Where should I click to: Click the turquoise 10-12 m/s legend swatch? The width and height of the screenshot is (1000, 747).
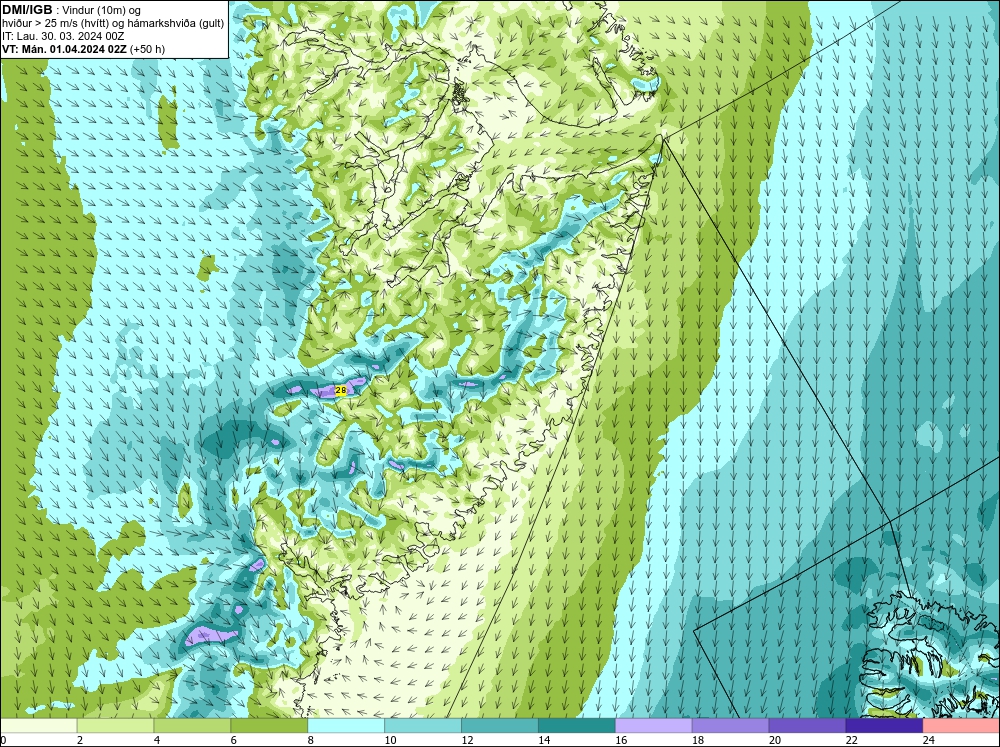pos(423,726)
